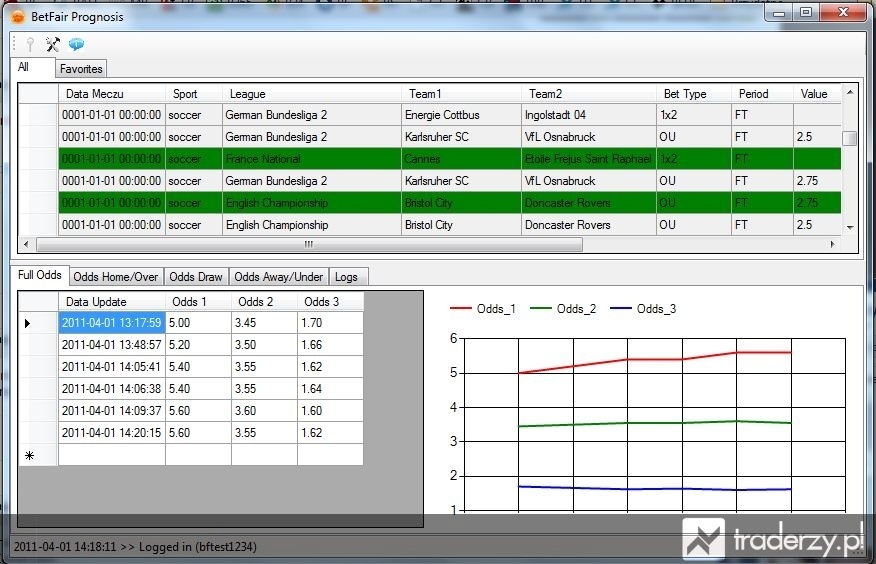Sort by Bet Type column header
This screenshot has height=564, width=876.
coord(694,94)
